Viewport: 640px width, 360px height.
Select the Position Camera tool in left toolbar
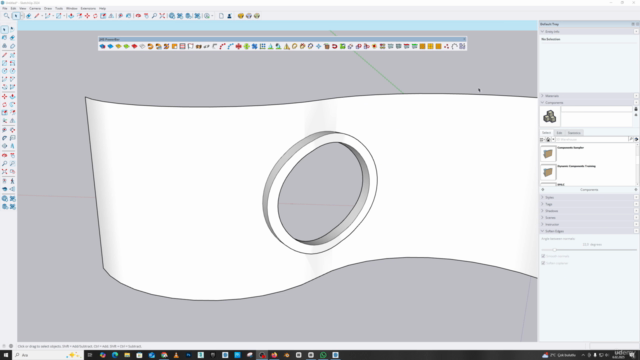(x=4, y=181)
